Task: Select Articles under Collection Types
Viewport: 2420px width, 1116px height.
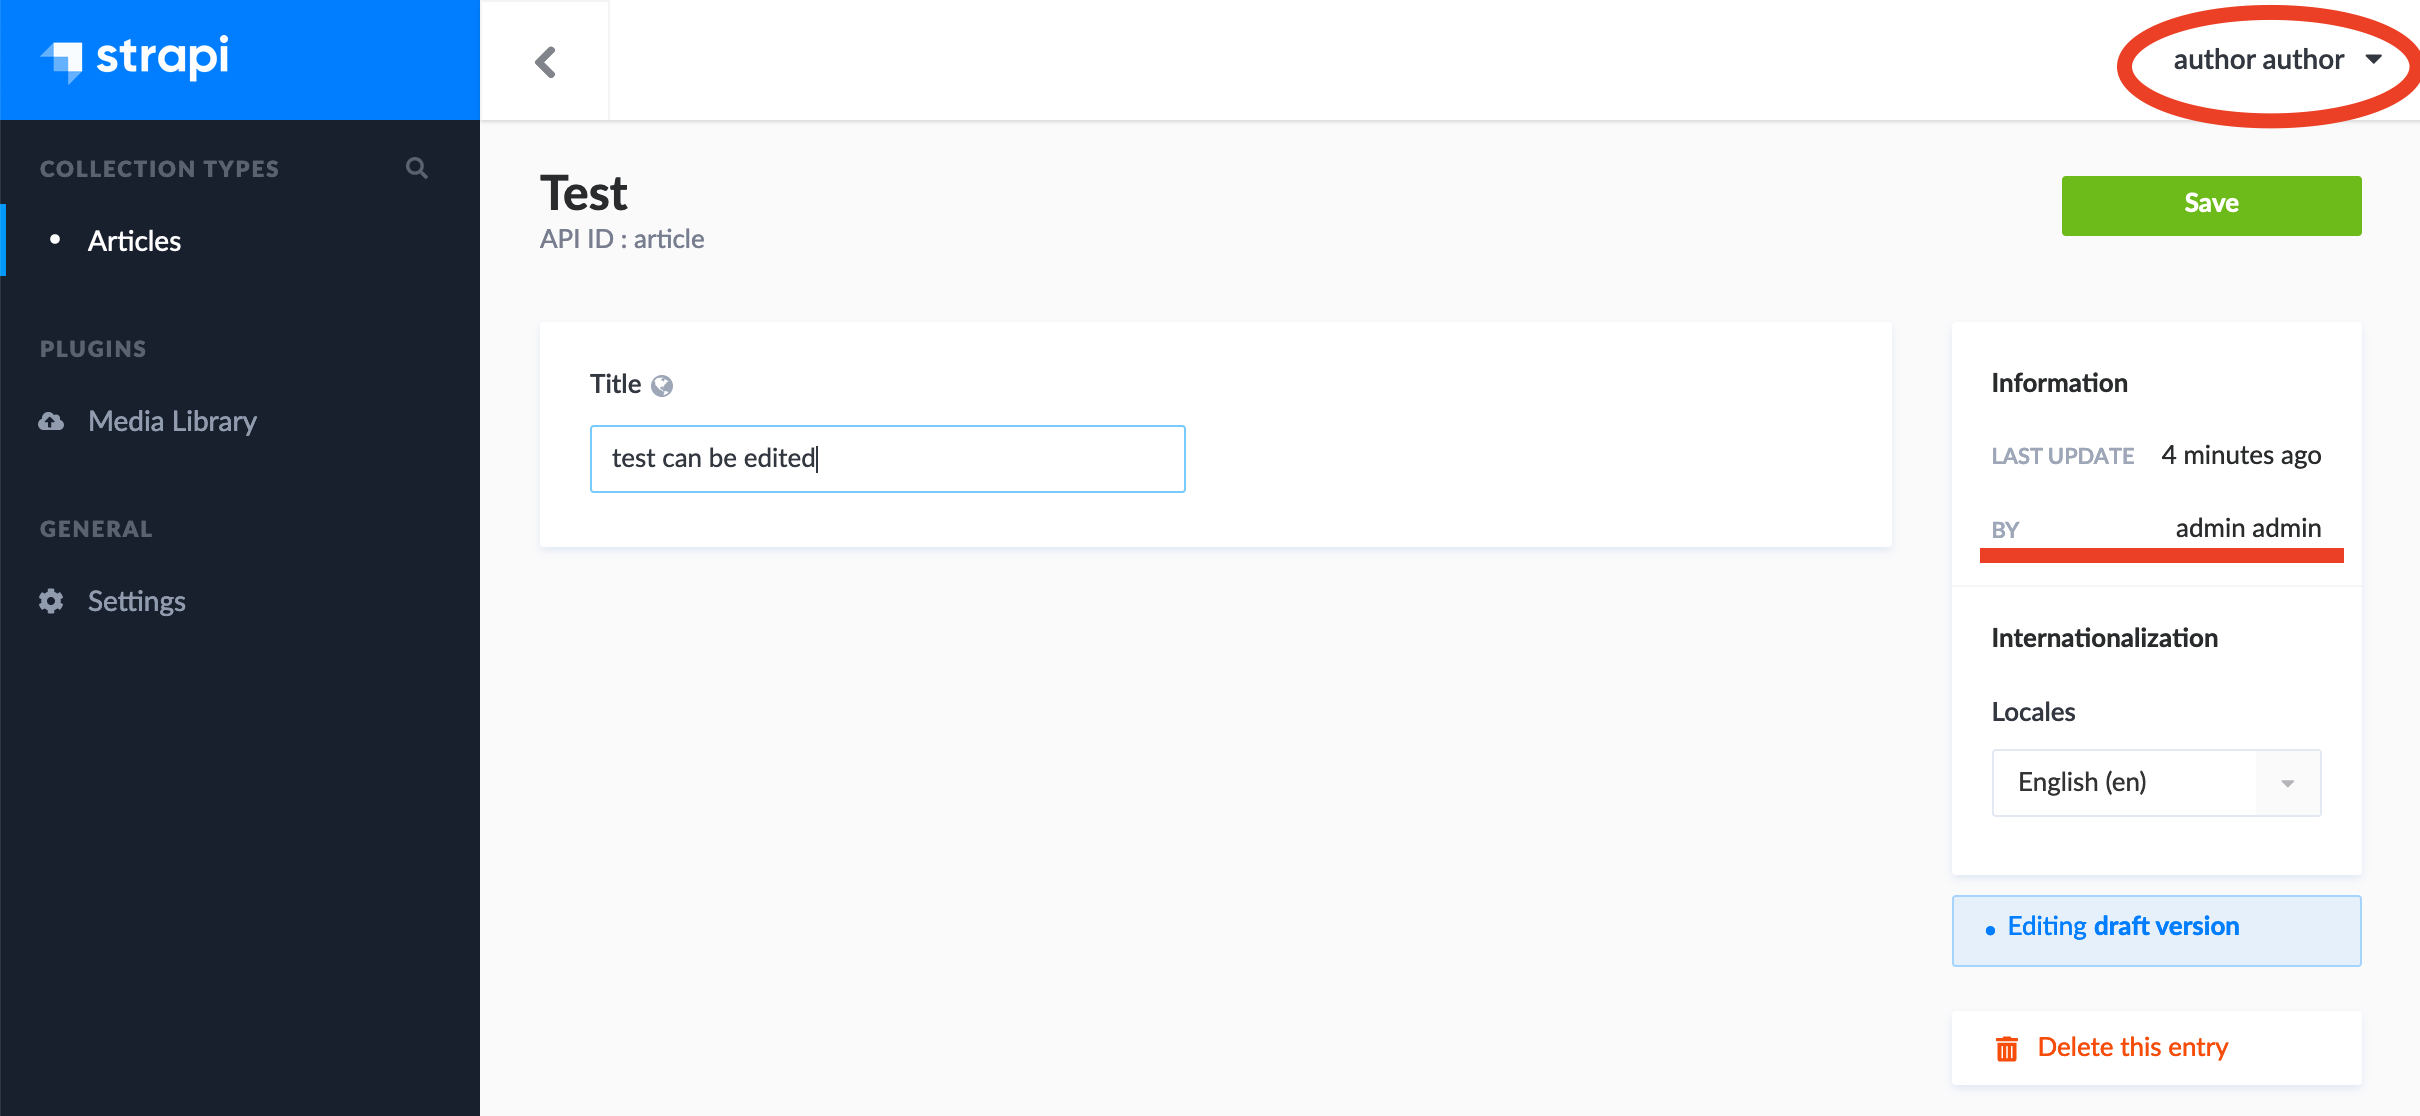Action: point(134,240)
